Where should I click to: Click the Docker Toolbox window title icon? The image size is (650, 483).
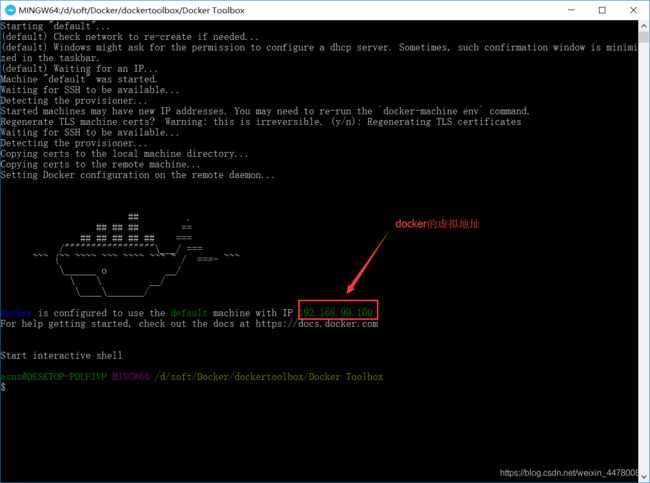point(10,10)
